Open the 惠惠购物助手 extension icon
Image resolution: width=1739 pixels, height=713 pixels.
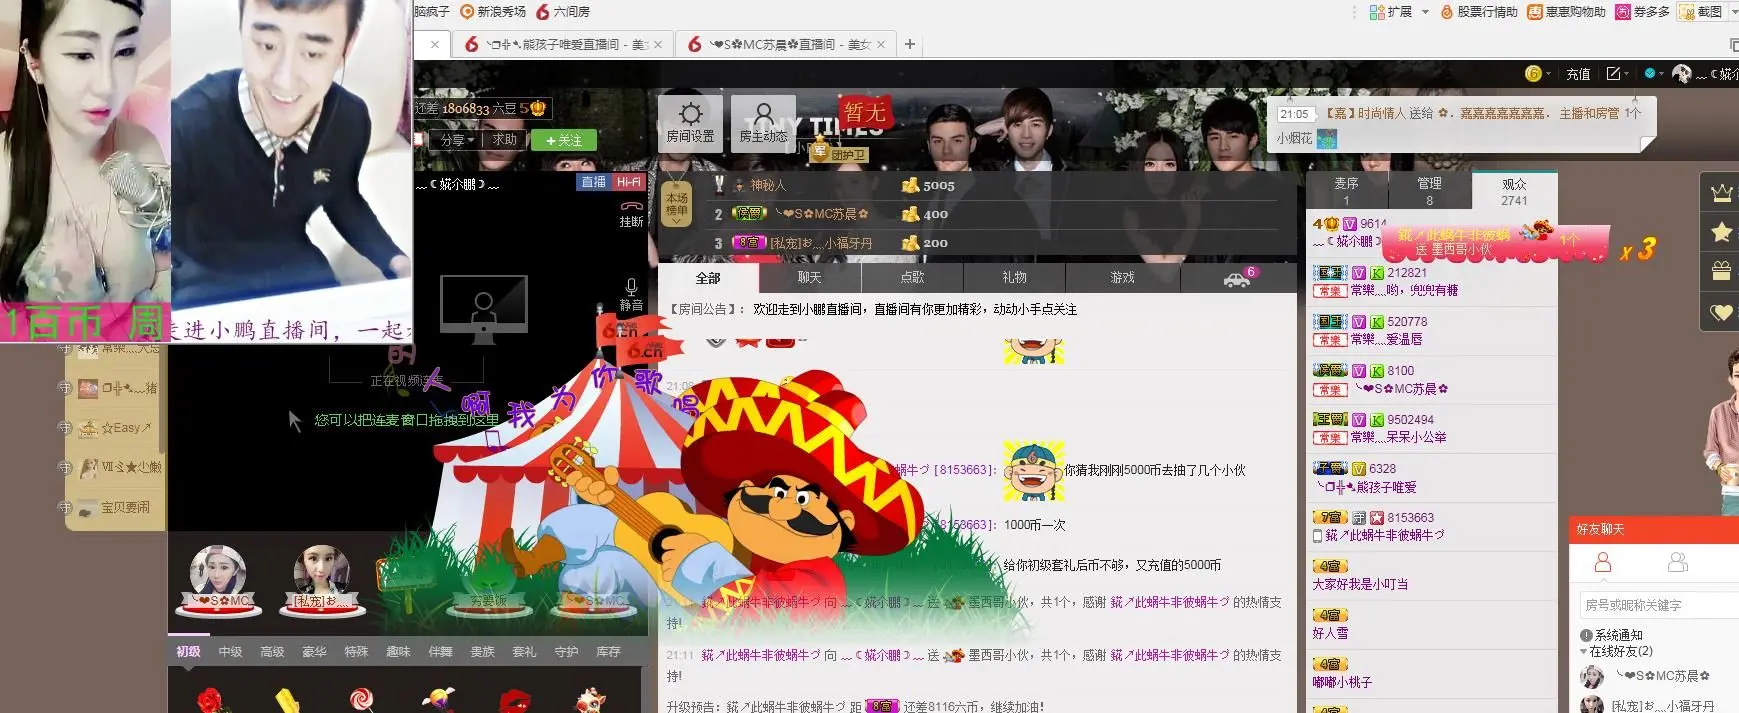point(1566,12)
